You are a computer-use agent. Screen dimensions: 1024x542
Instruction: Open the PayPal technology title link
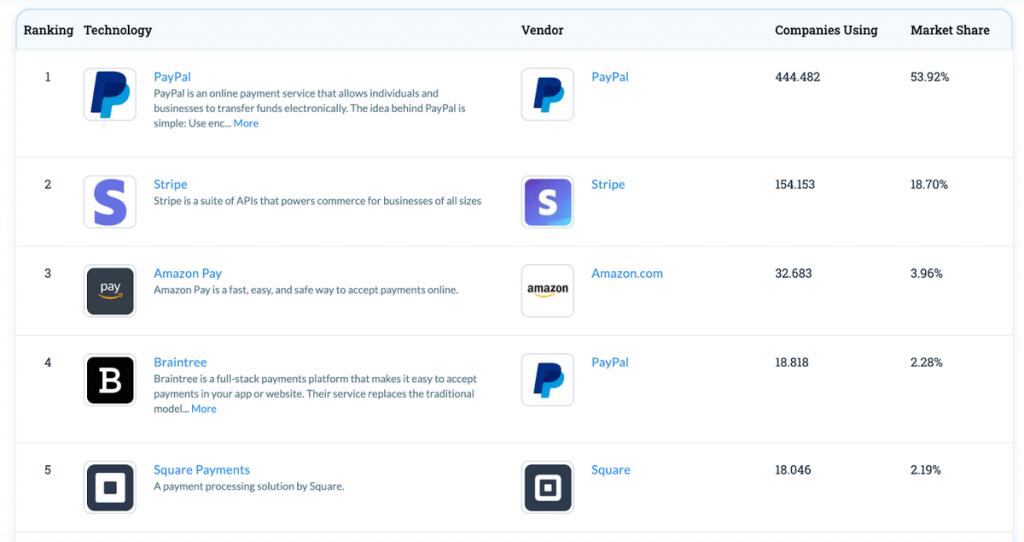click(172, 77)
